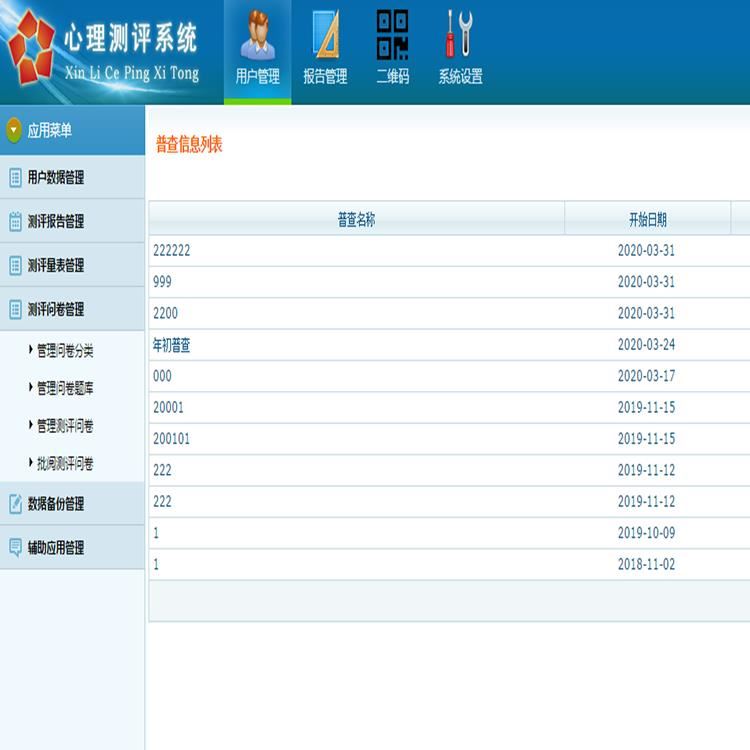Click the arrow bullet before 批阅测评问卷
Image resolution: width=750 pixels, height=750 pixels.
pyautogui.click(x=31, y=462)
